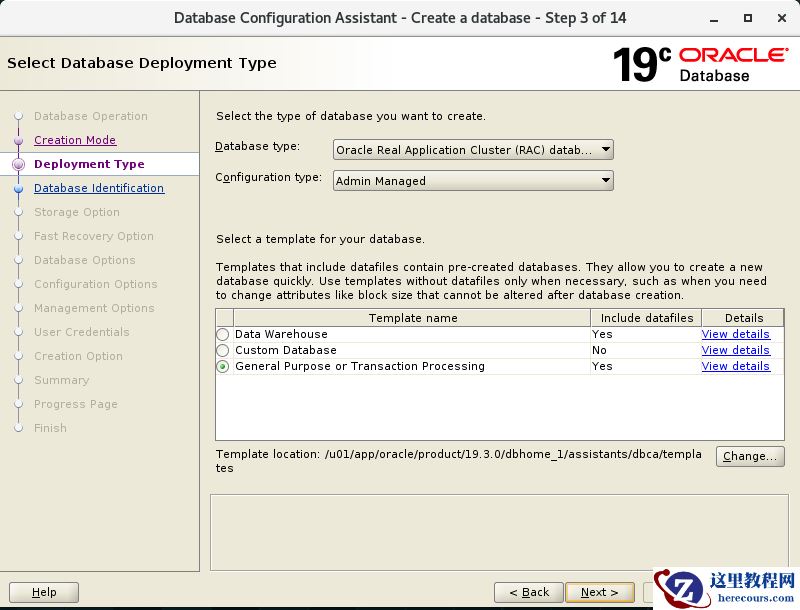This screenshot has height=610, width=800.
Task: View details for Data Warehouse template
Action: coord(735,334)
